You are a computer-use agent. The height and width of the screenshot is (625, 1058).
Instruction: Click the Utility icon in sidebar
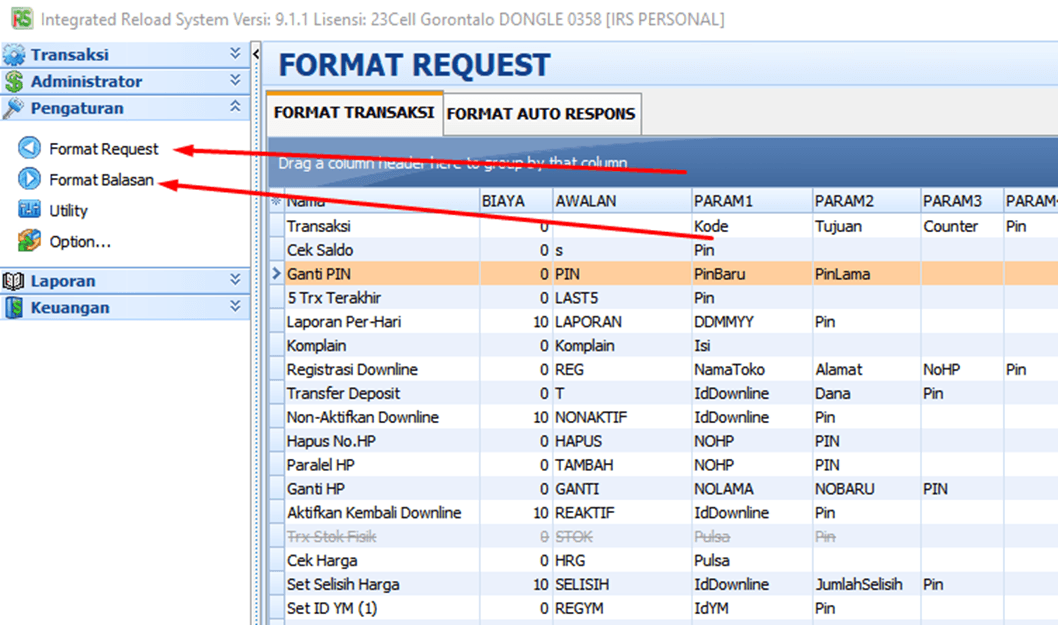coord(30,210)
